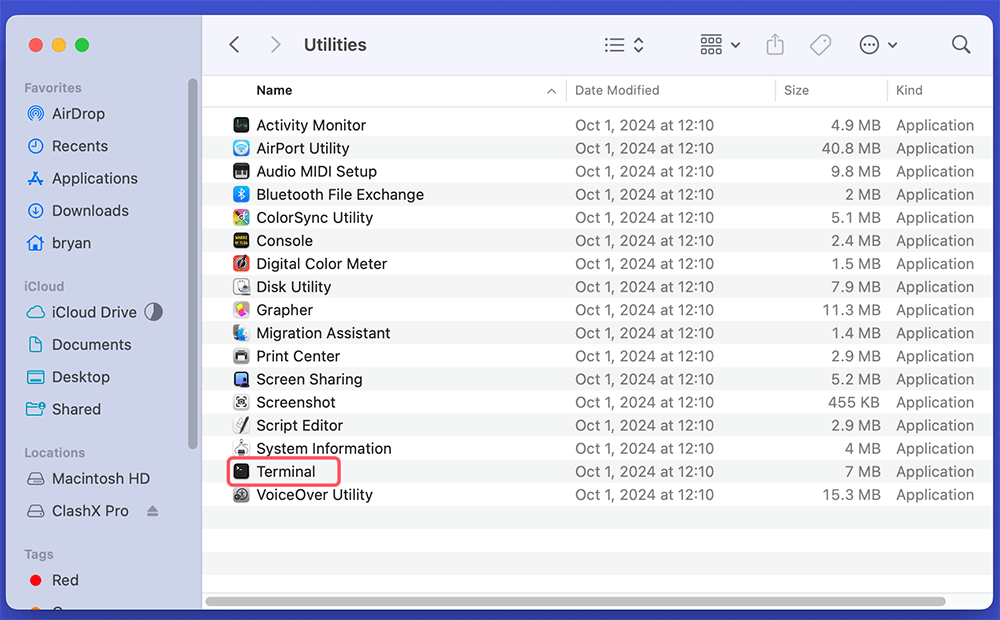Click the horizontal scrollbar at bottom
This screenshot has width=1000, height=620.
[575, 601]
